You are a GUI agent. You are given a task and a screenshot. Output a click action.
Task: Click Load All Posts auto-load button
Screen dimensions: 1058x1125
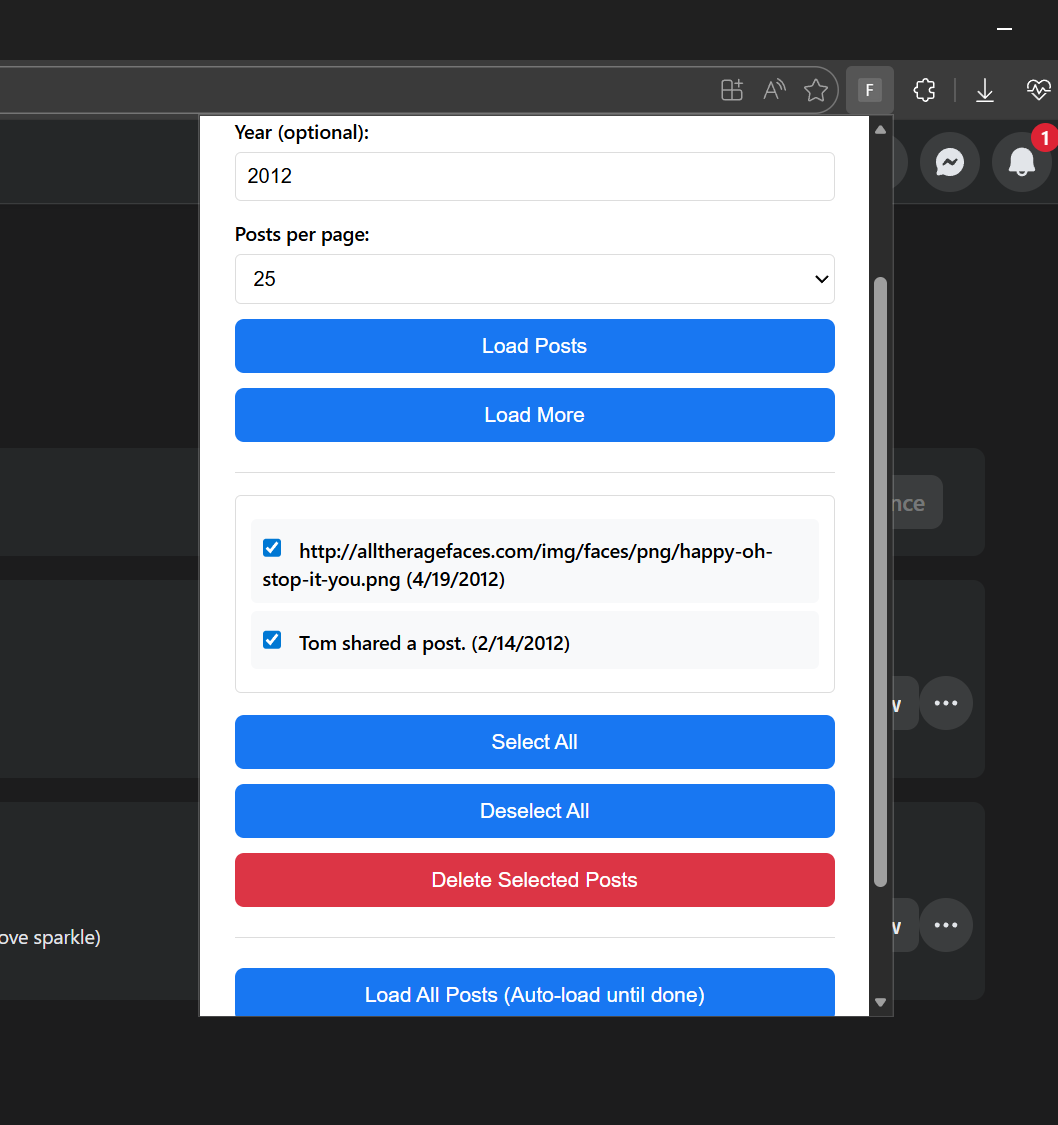click(534, 992)
